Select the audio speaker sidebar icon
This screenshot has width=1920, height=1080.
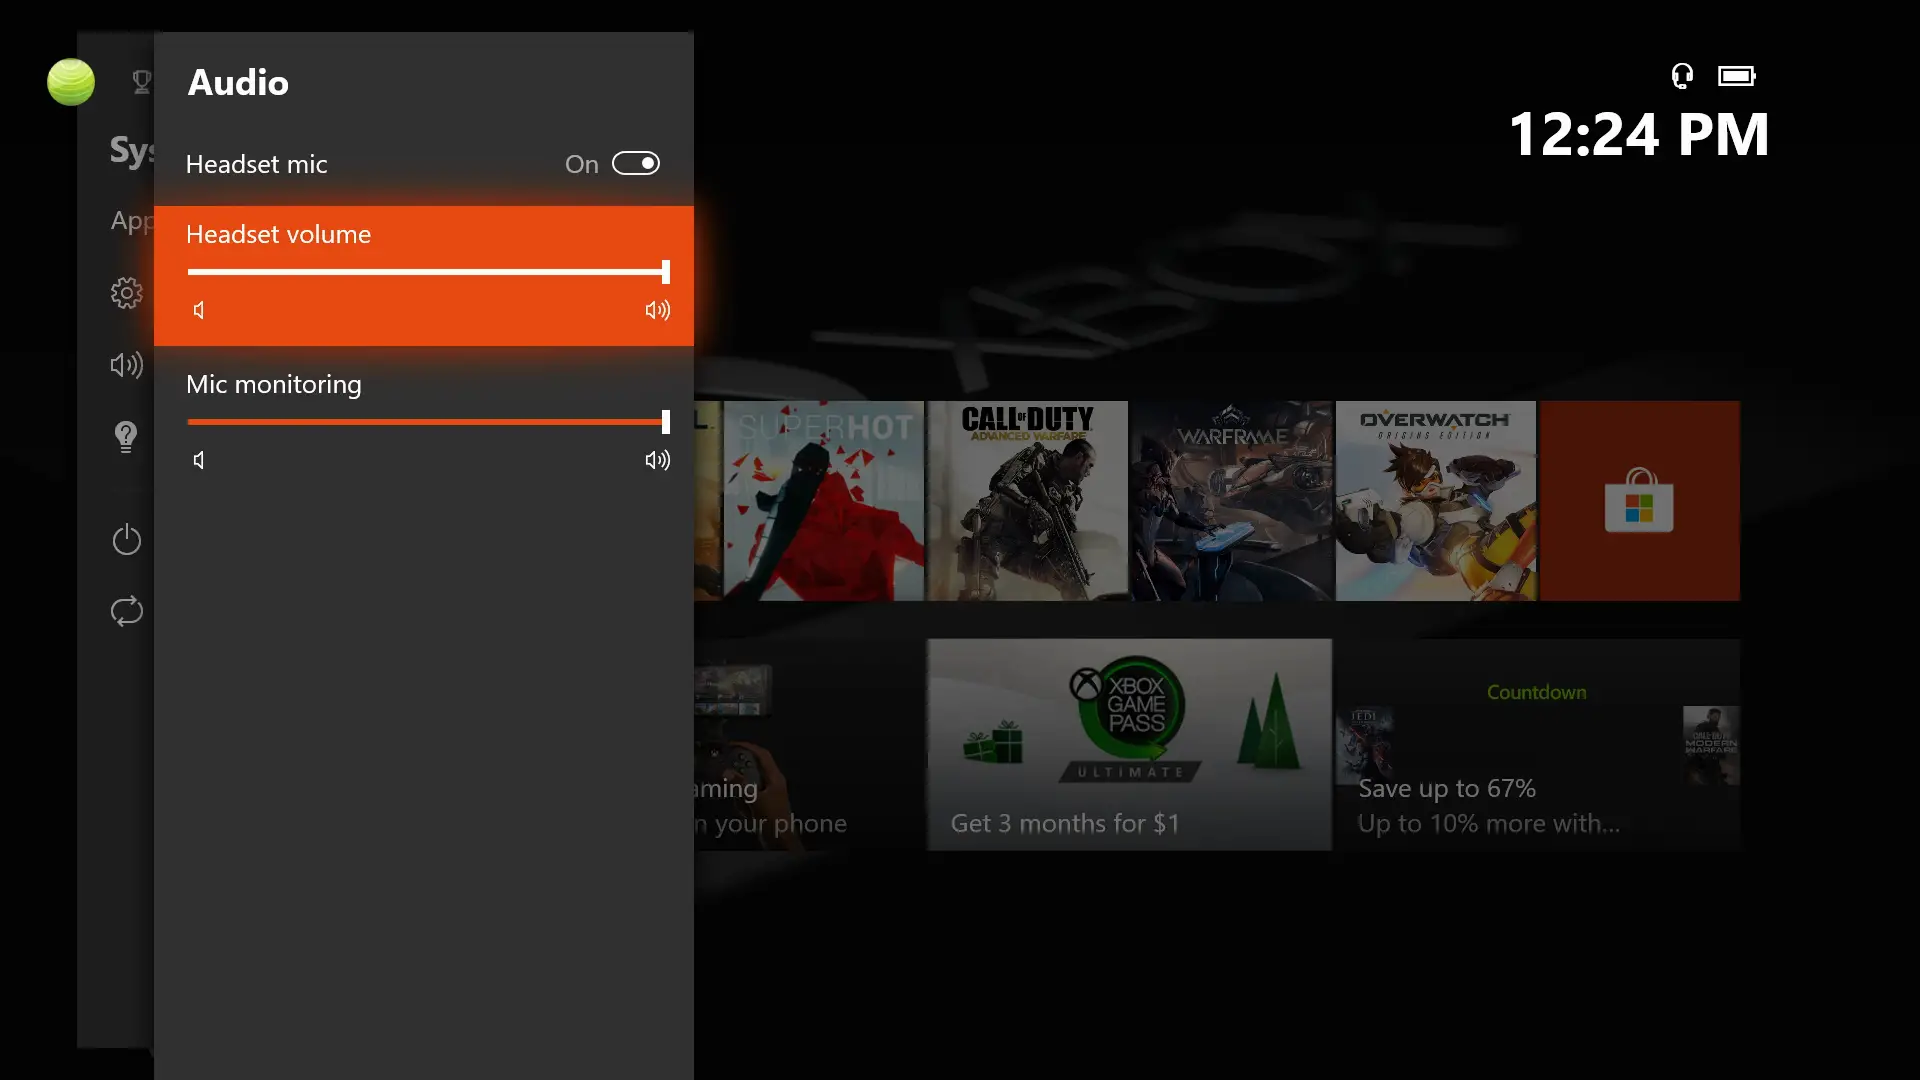(127, 365)
